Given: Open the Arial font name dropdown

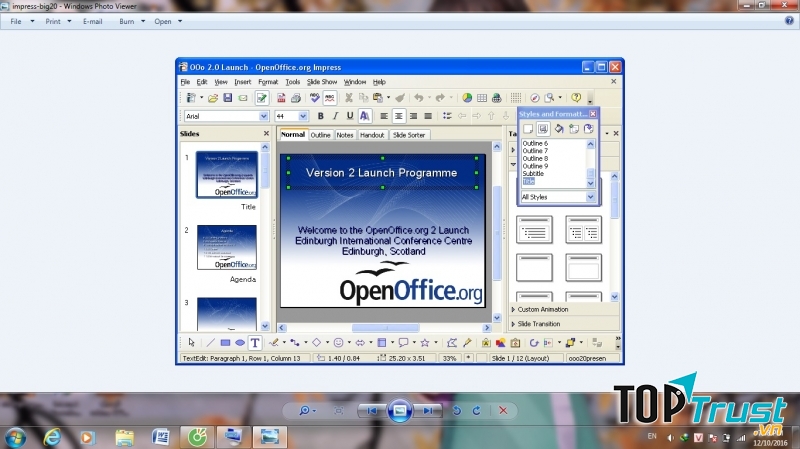Looking at the screenshot, I should coord(264,116).
